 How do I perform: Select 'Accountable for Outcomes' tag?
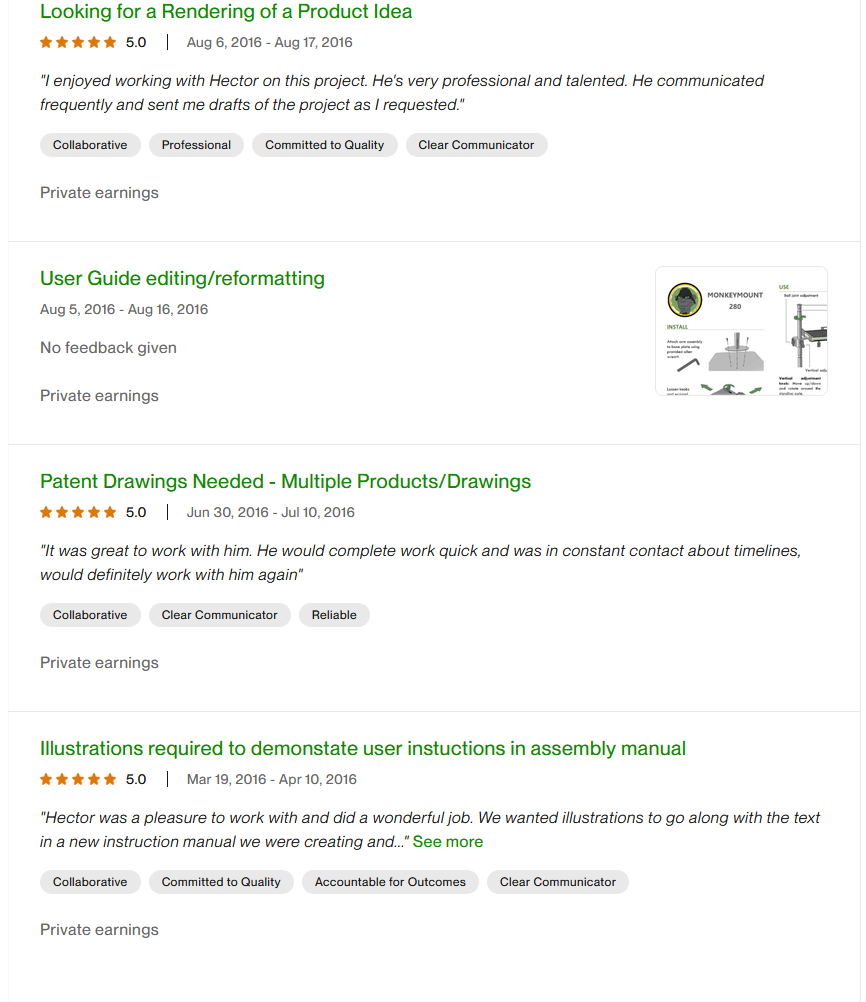[x=390, y=882]
